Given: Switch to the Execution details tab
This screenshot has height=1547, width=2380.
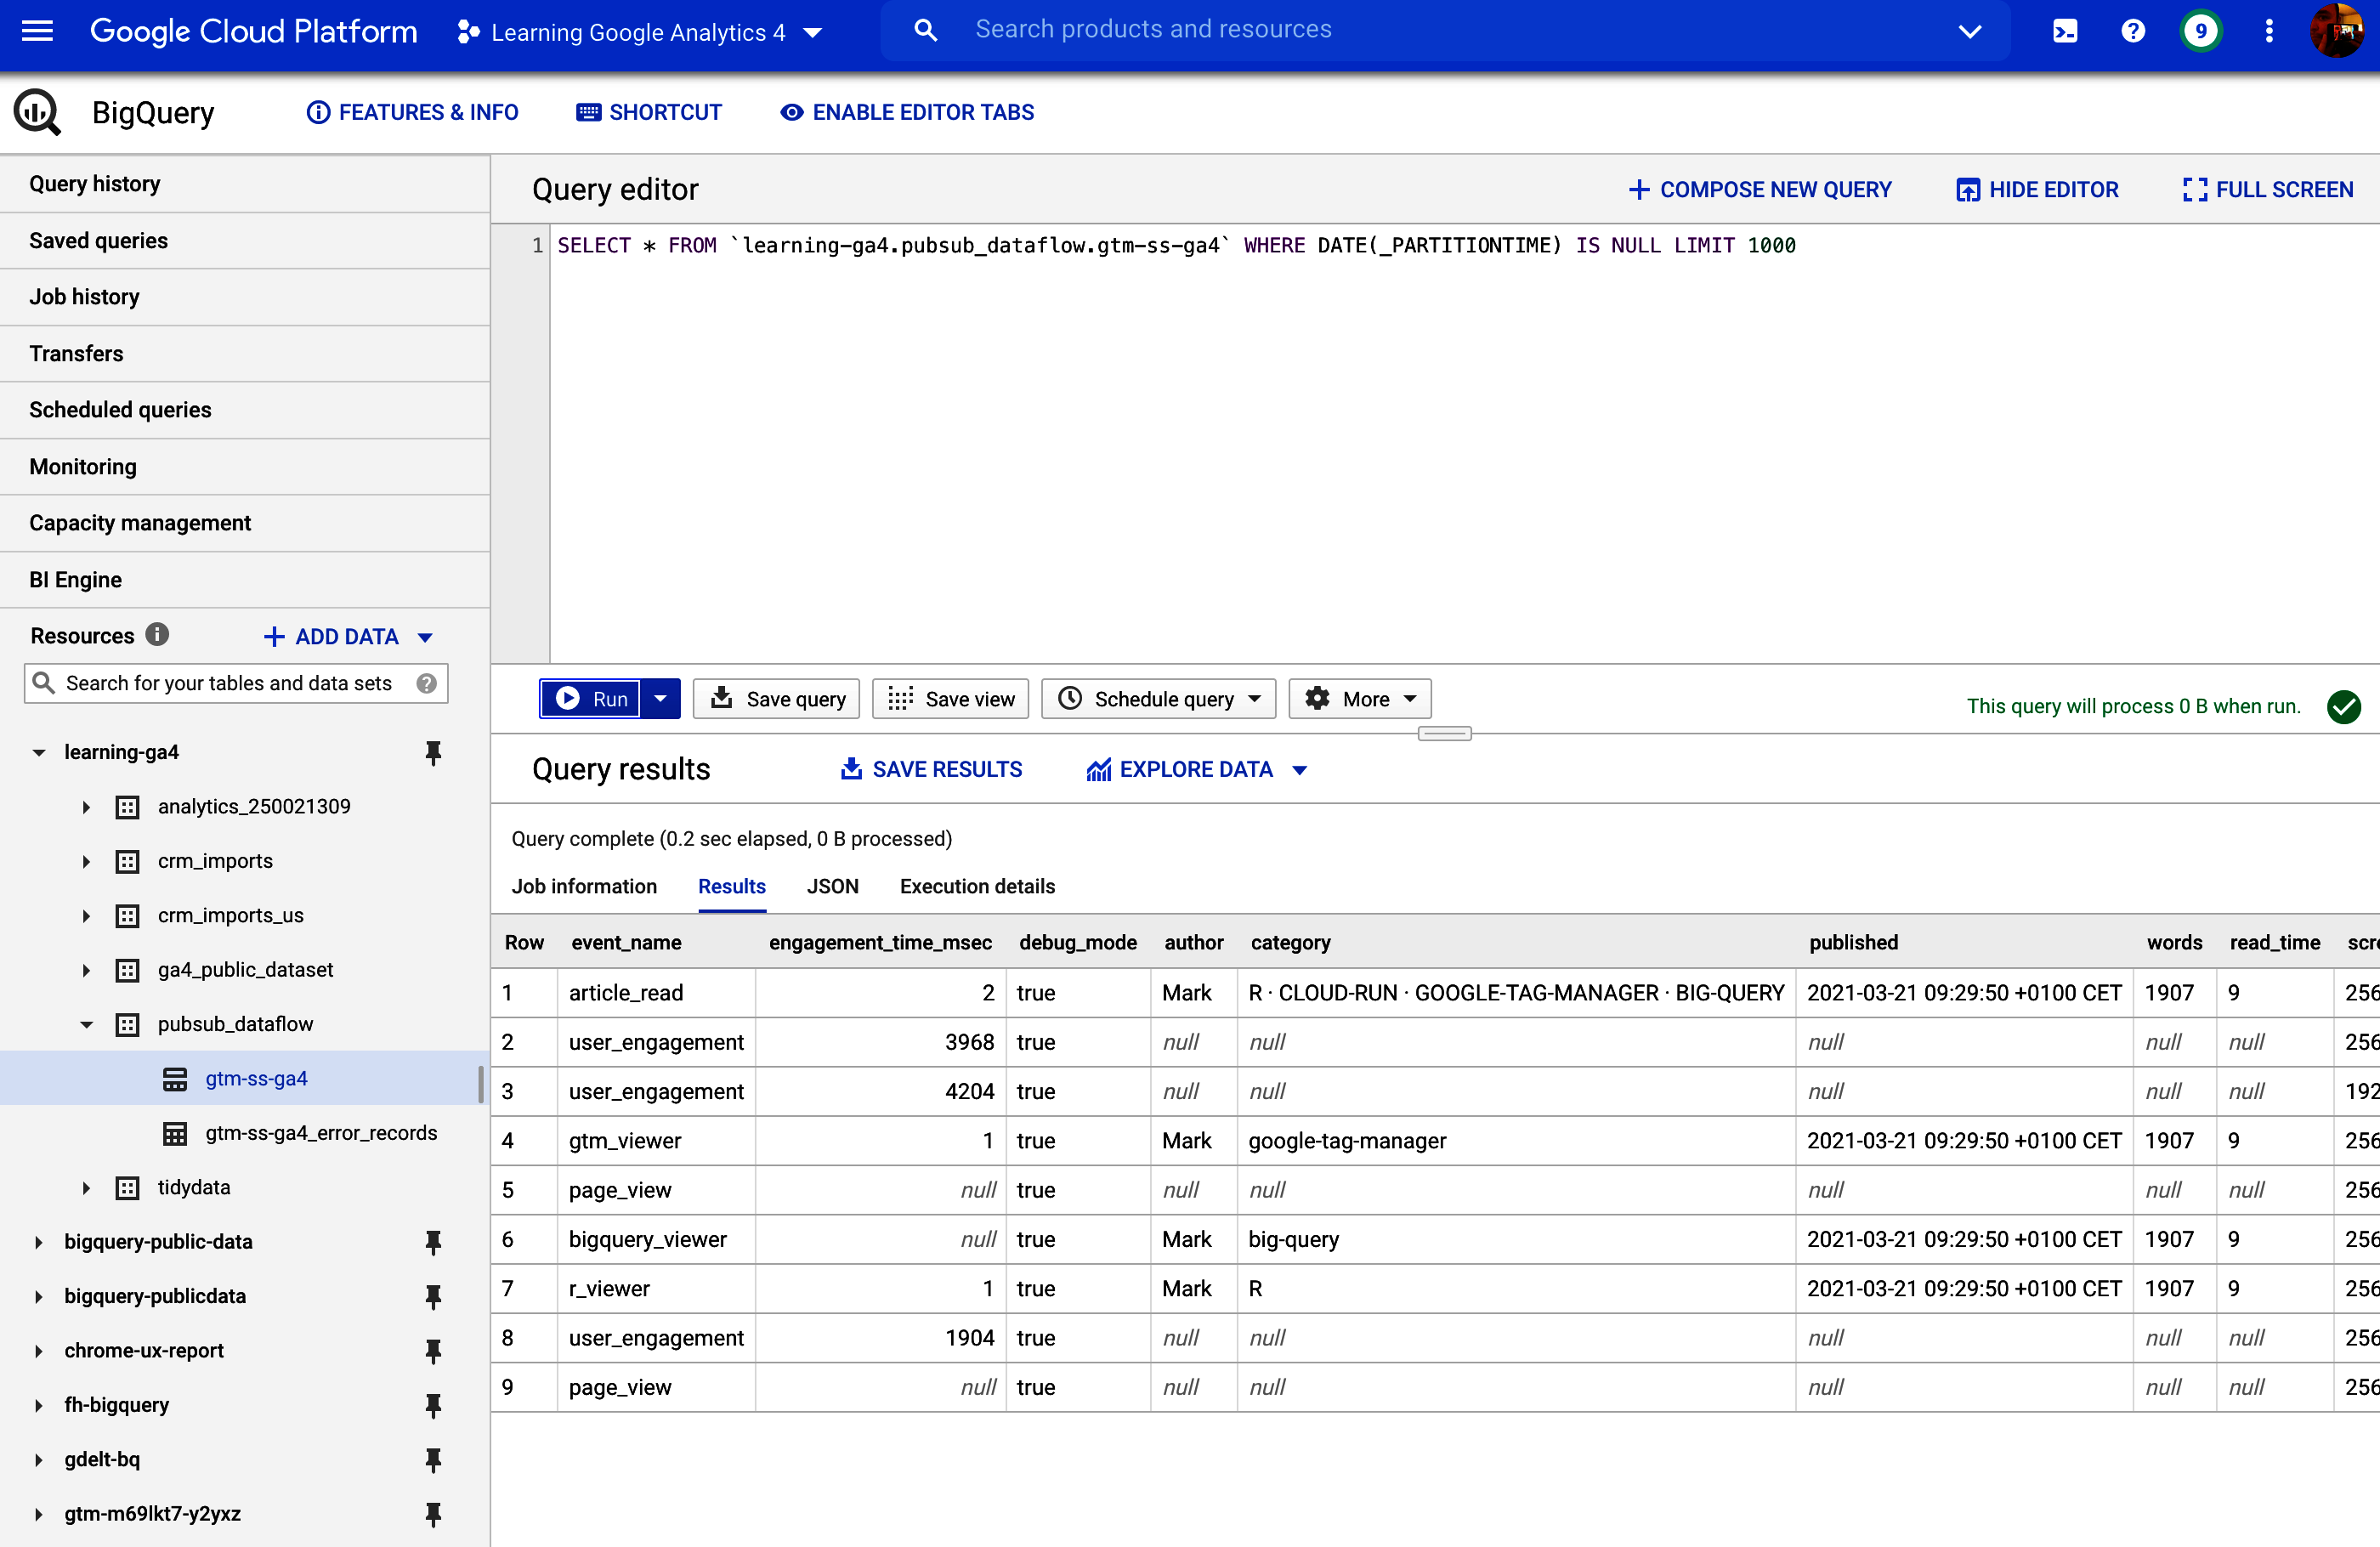Looking at the screenshot, I should click(x=977, y=886).
